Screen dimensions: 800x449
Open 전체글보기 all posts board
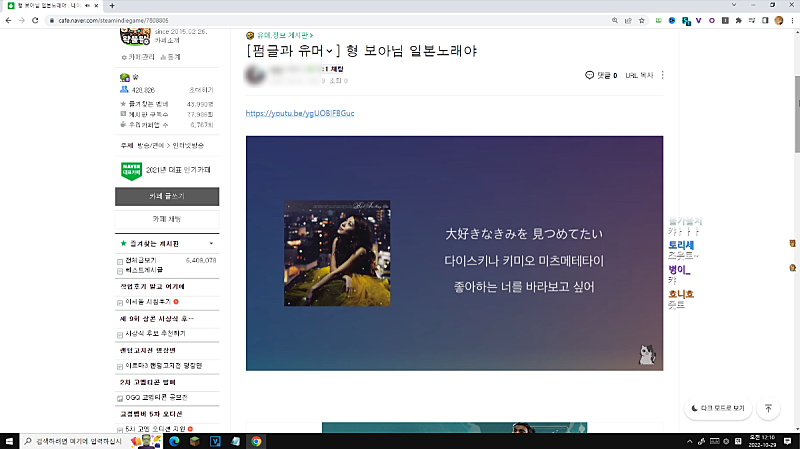pyautogui.click(x=141, y=260)
